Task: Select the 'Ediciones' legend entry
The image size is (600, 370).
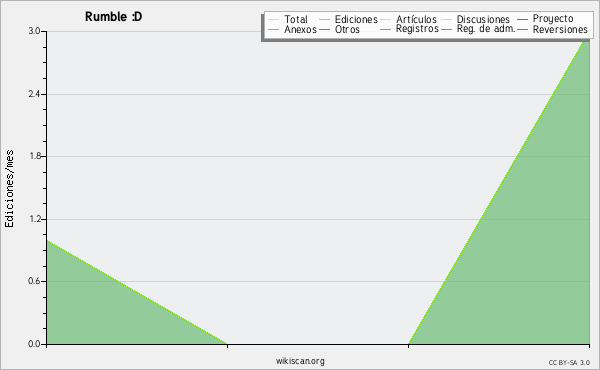Action: (356, 20)
